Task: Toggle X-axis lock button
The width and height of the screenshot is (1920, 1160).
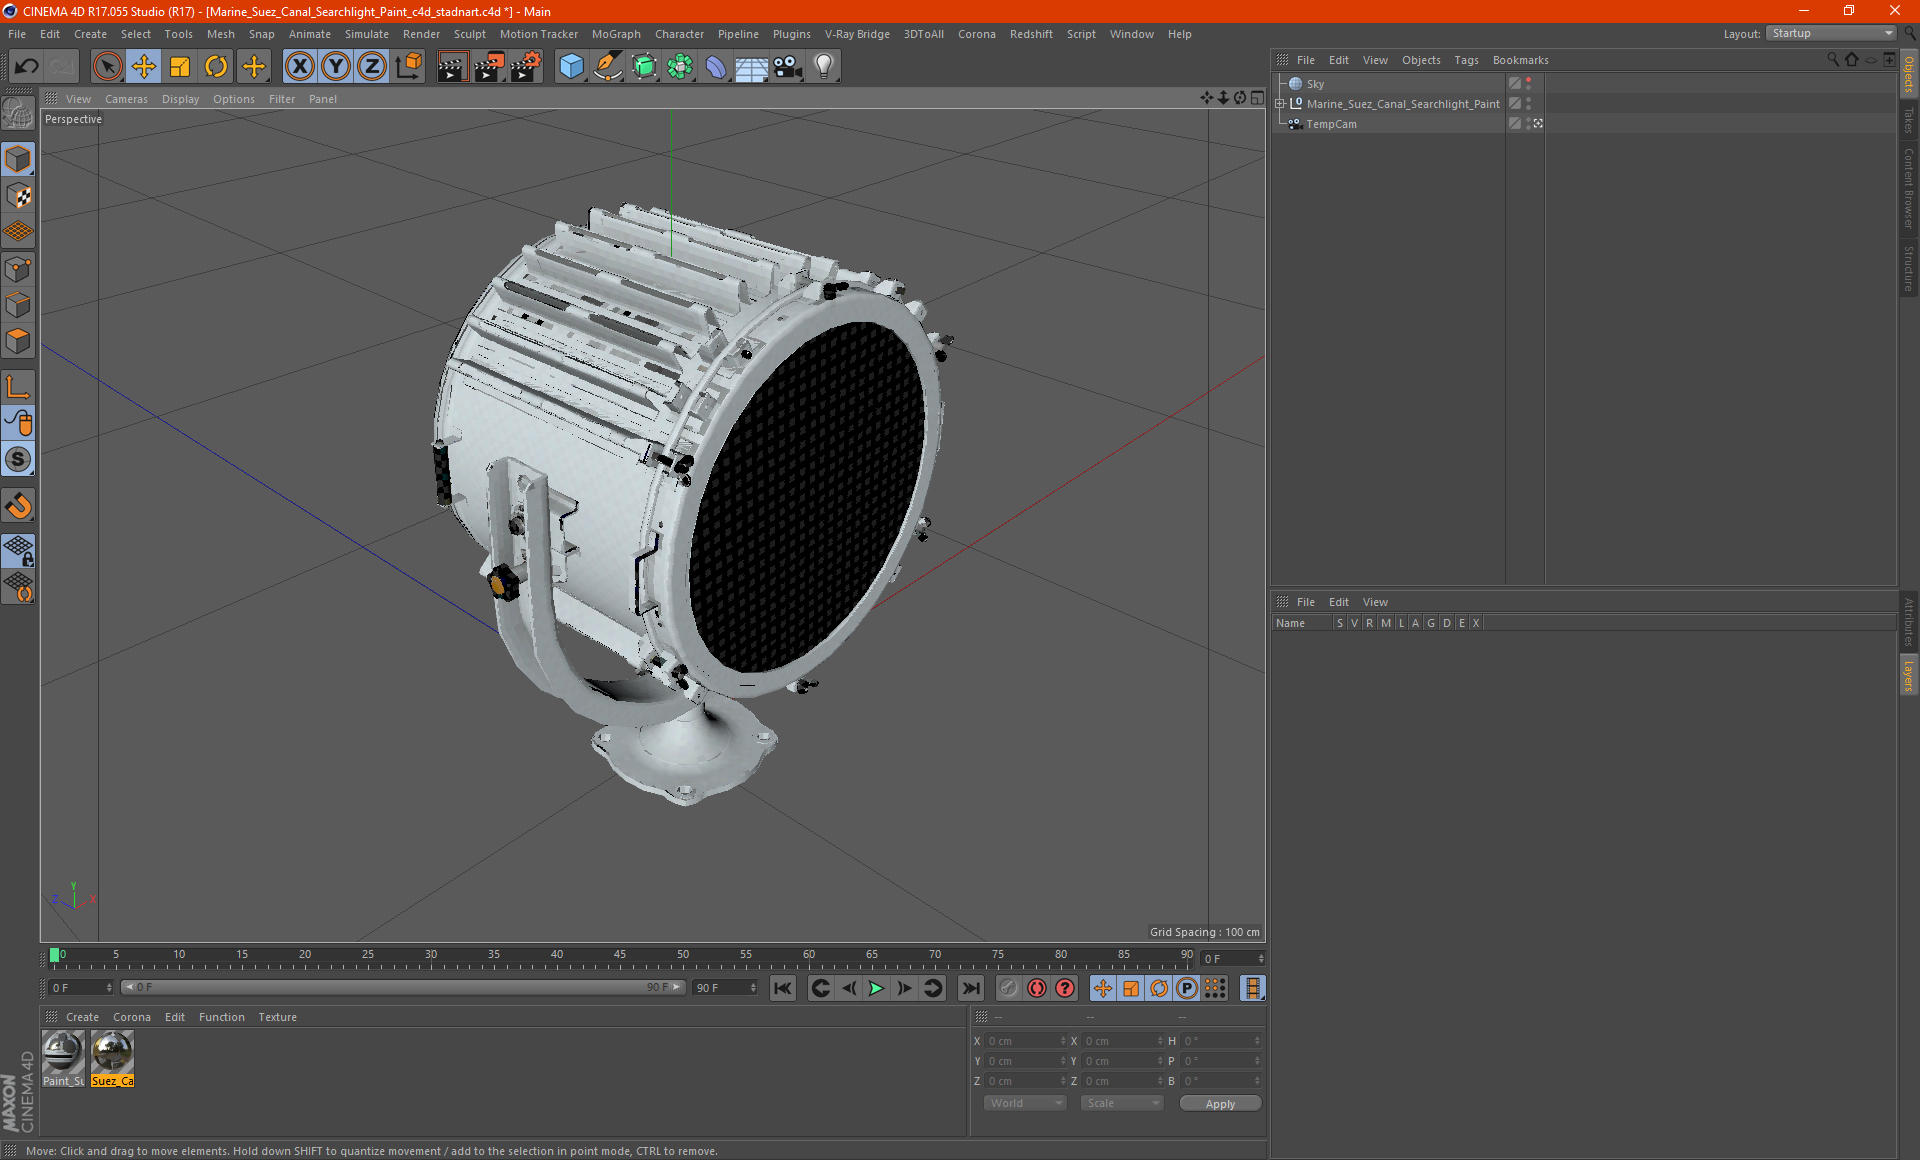Action: [x=299, y=67]
